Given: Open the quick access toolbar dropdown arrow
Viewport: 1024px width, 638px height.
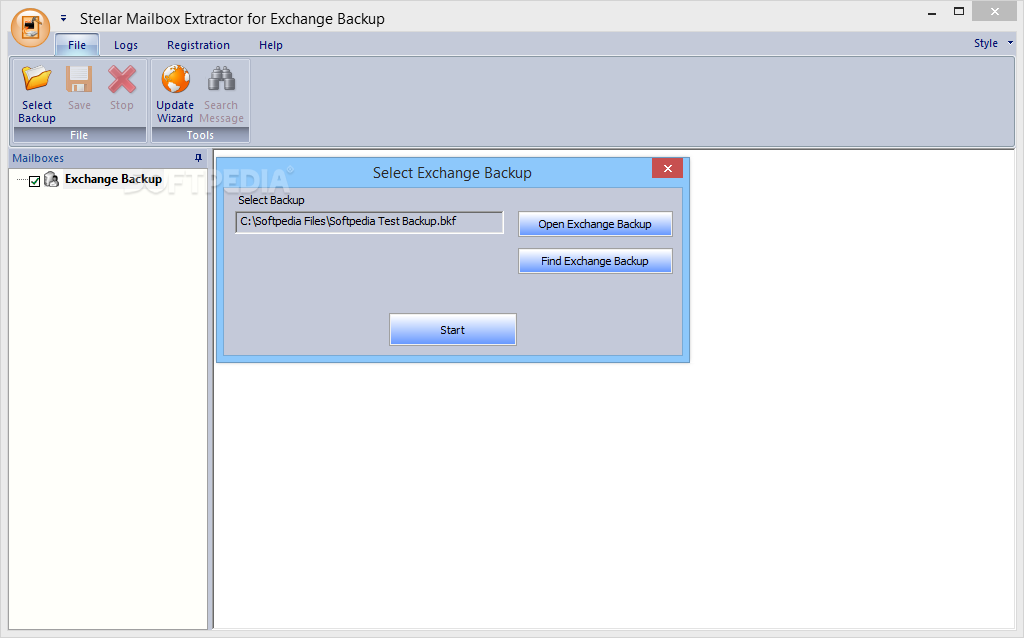Looking at the screenshot, I should (x=63, y=18).
